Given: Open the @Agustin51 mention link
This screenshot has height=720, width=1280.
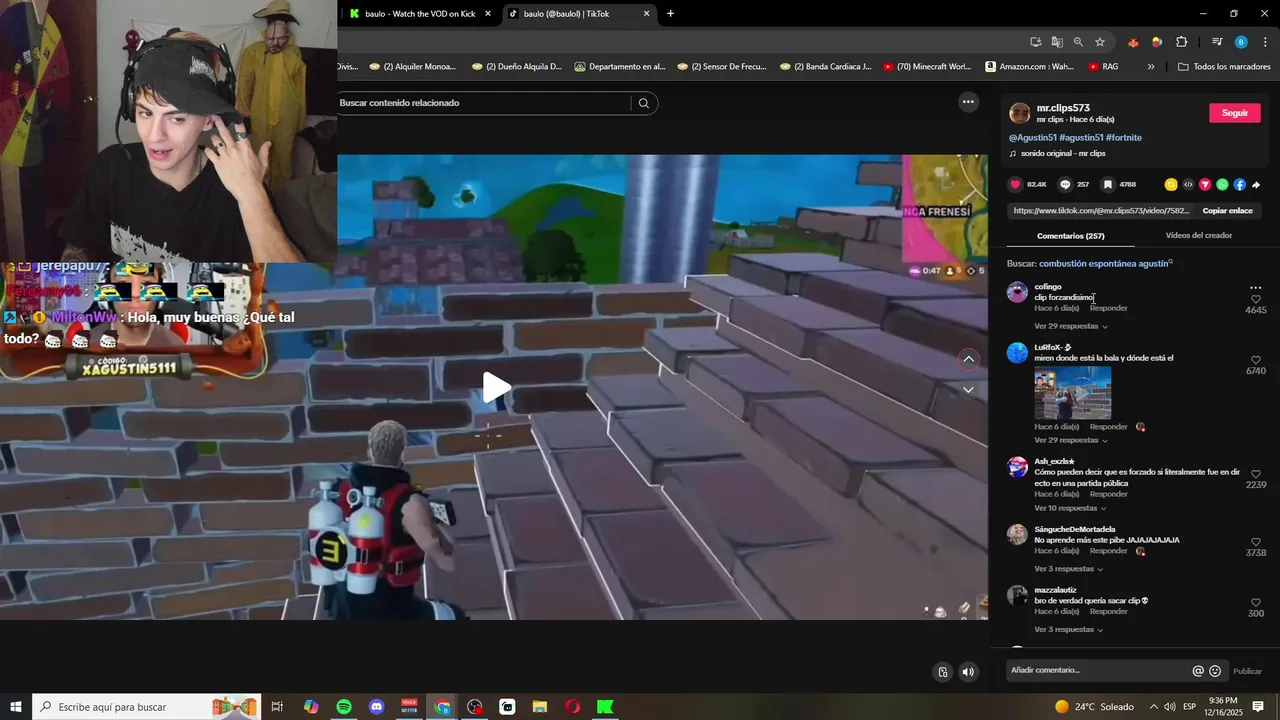Looking at the screenshot, I should tap(1032, 137).
